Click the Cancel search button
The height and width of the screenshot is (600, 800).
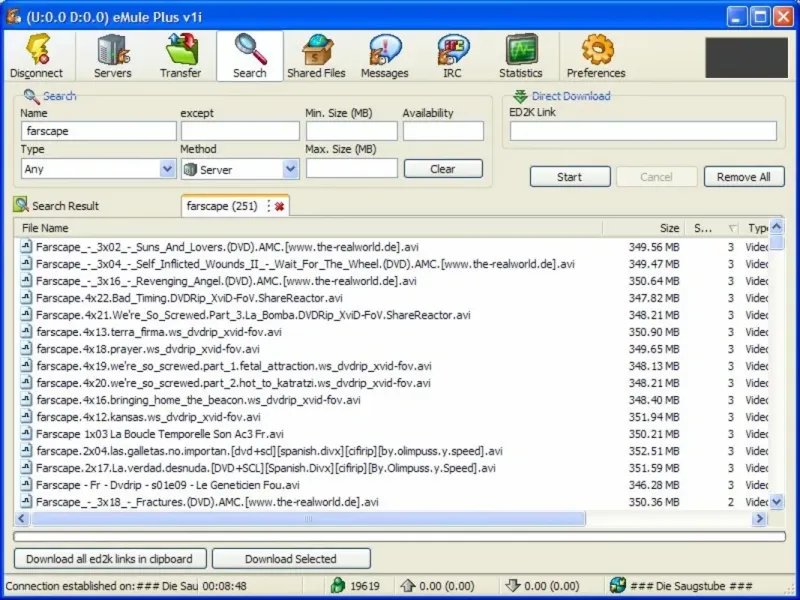point(656,177)
